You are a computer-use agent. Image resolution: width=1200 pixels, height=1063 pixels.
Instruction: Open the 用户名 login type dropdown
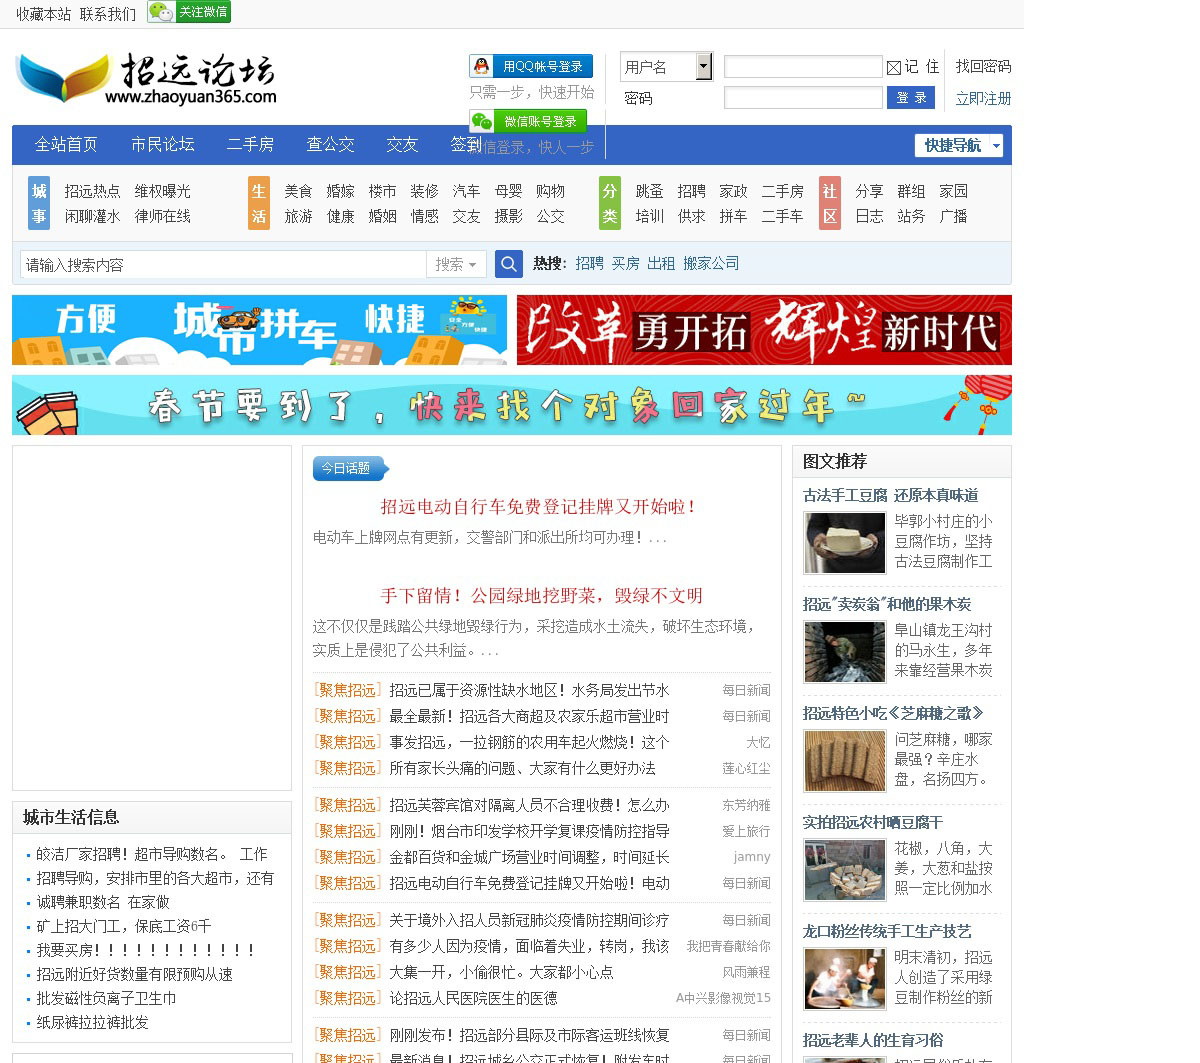pyautogui.click(x=703, y=67)
